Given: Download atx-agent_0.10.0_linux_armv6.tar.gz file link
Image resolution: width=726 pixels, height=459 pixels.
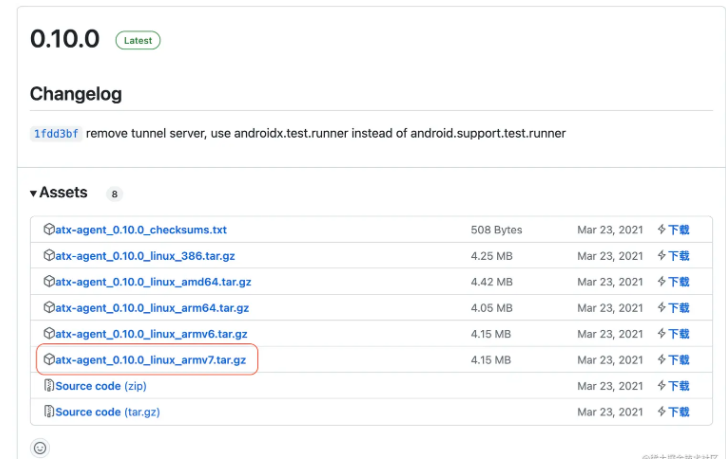Looking at the screenshot, I should (x=151, y=333).
